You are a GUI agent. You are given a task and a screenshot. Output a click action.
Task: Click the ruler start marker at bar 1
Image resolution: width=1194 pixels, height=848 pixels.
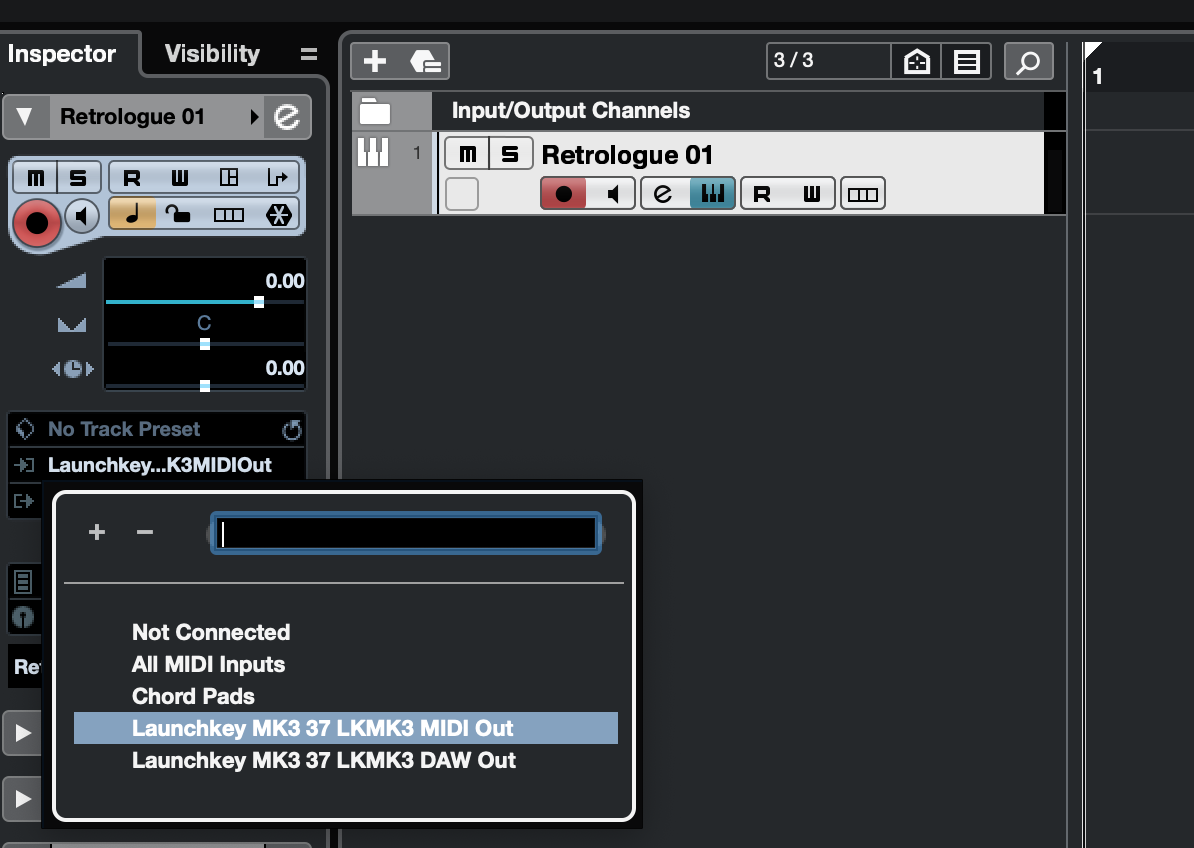[1093, 51]
